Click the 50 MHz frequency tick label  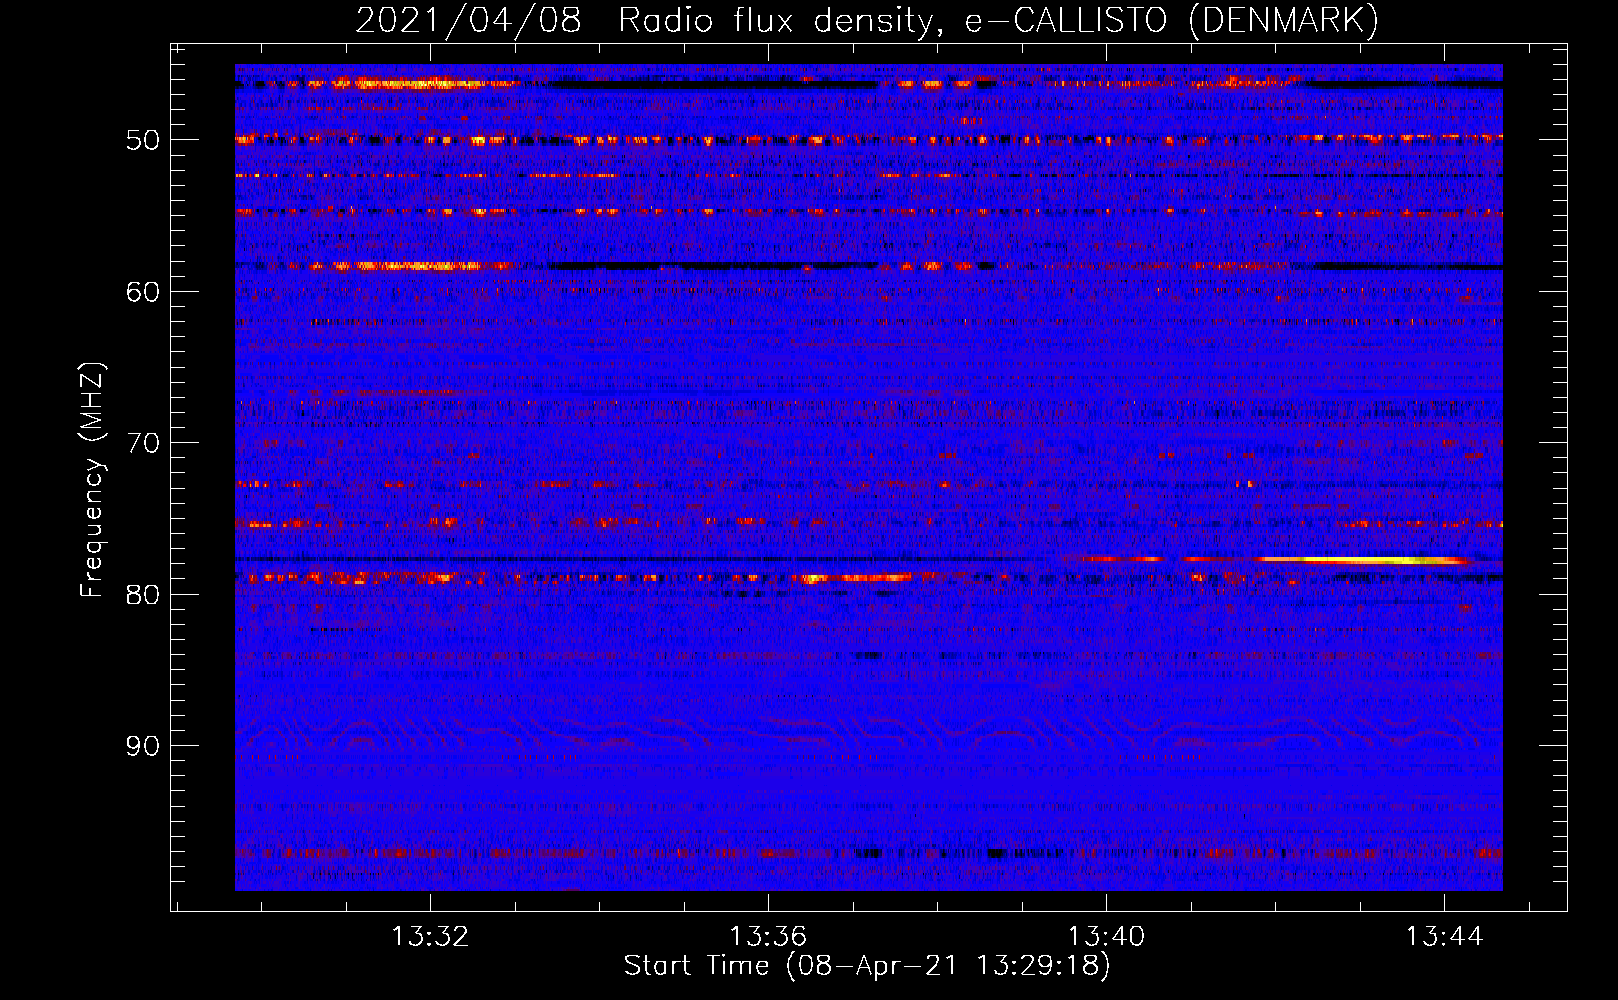143,140
